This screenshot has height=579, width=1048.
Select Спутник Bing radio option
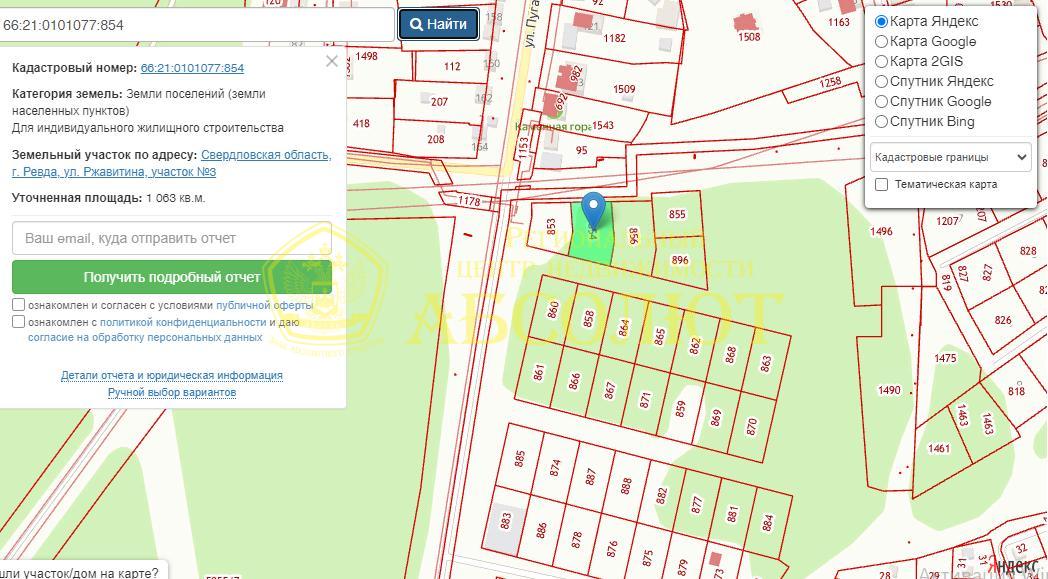882,122
